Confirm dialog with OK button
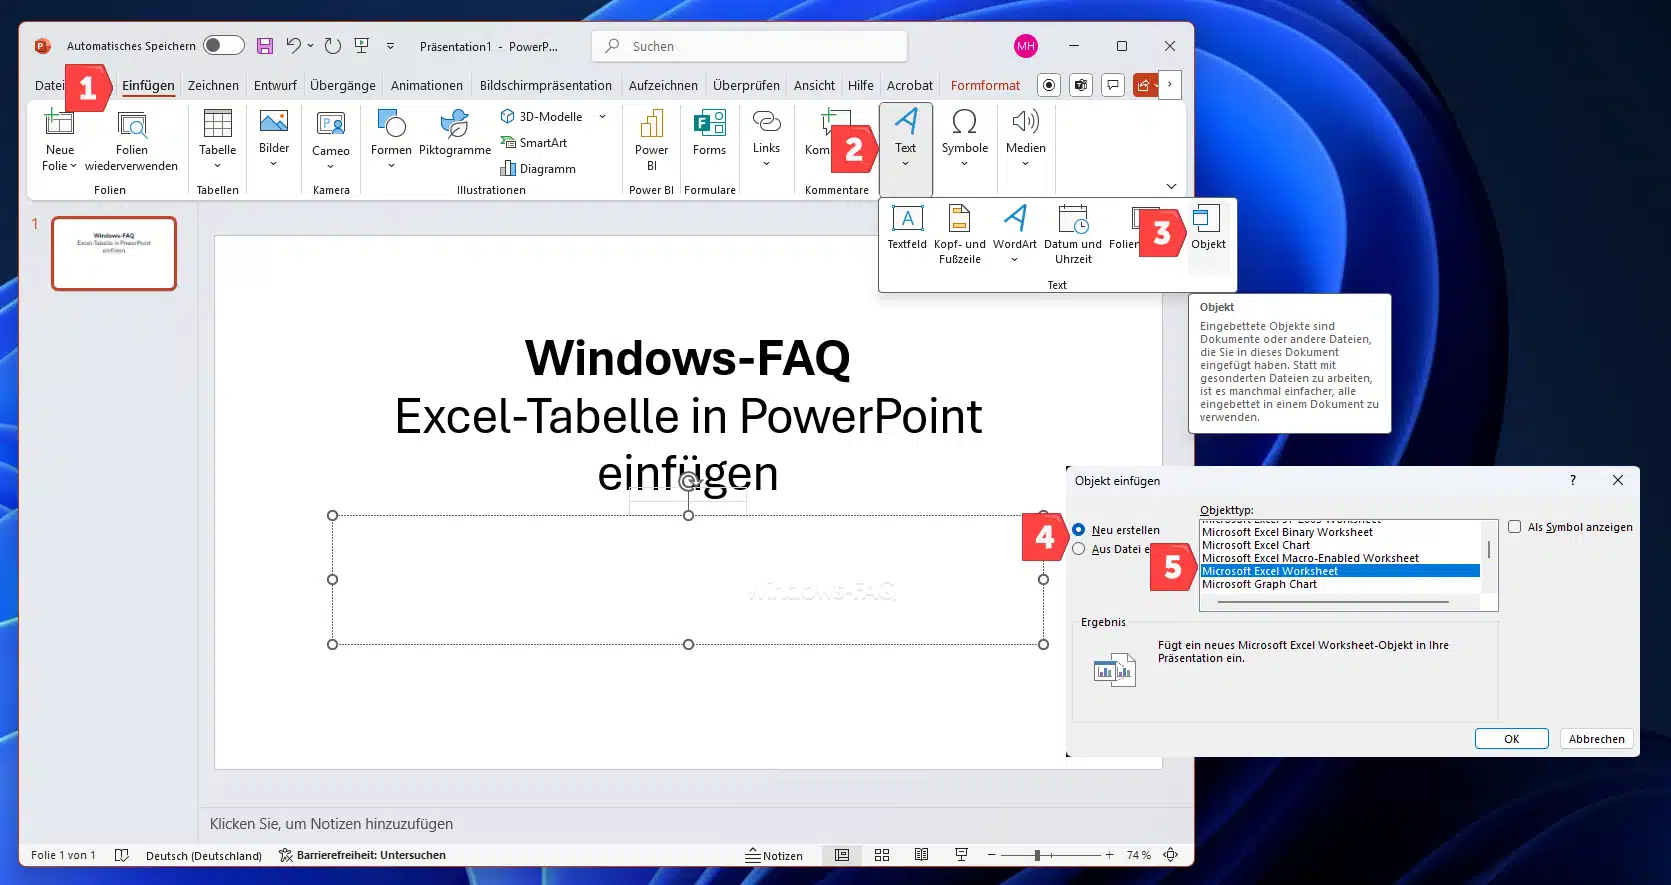1671x885 pixels. tap(1511, 739)
